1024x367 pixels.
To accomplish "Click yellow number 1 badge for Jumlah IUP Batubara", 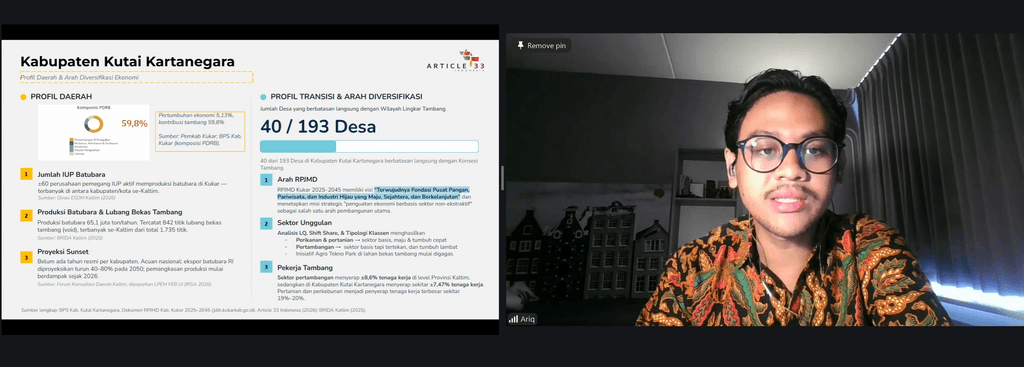I will point(26,174).
